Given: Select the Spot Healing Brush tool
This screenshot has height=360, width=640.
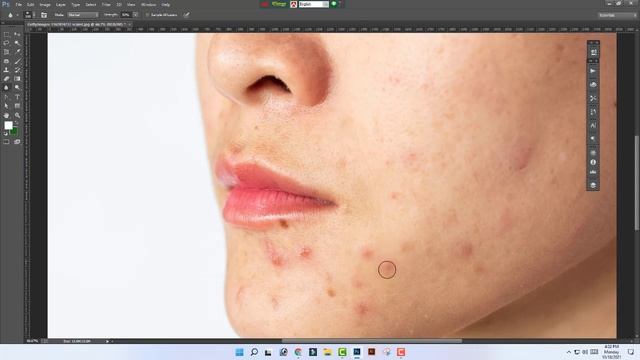Looking at the screenshot, I should [6, 61].
